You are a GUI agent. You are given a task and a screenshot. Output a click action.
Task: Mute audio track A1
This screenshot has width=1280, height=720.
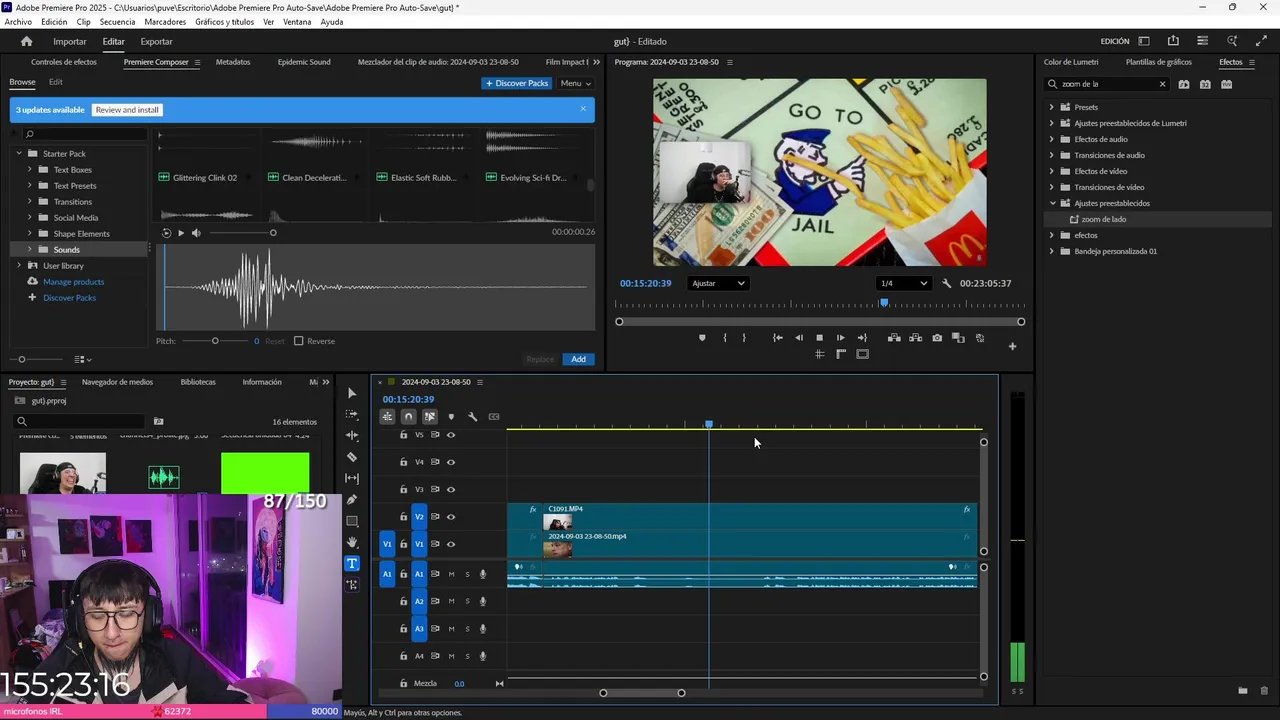(x=451, y=574)
